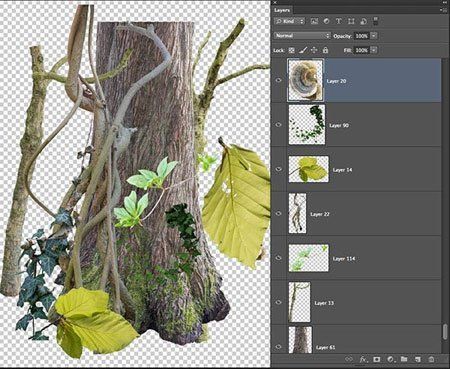
Task: Hide Layer 20 with eye icon
Action: [279, 80]
